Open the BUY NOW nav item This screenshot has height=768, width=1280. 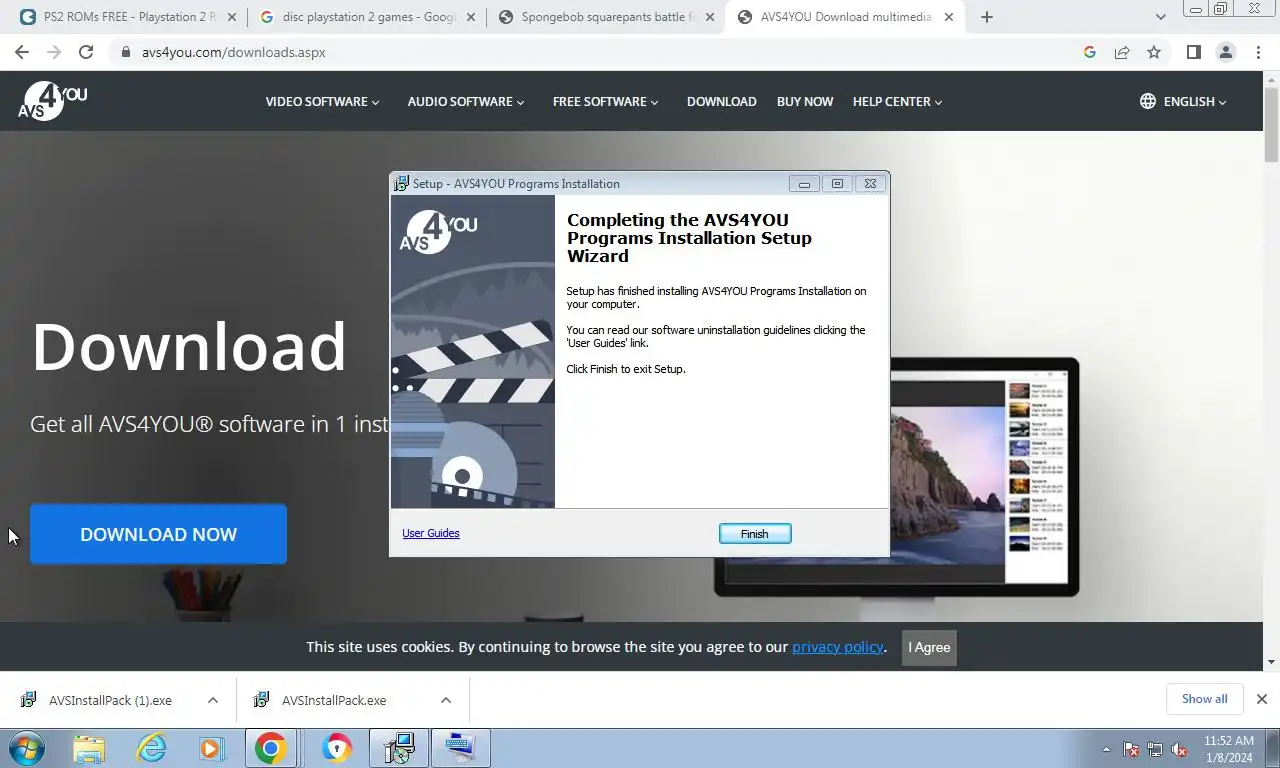[805, 101]
